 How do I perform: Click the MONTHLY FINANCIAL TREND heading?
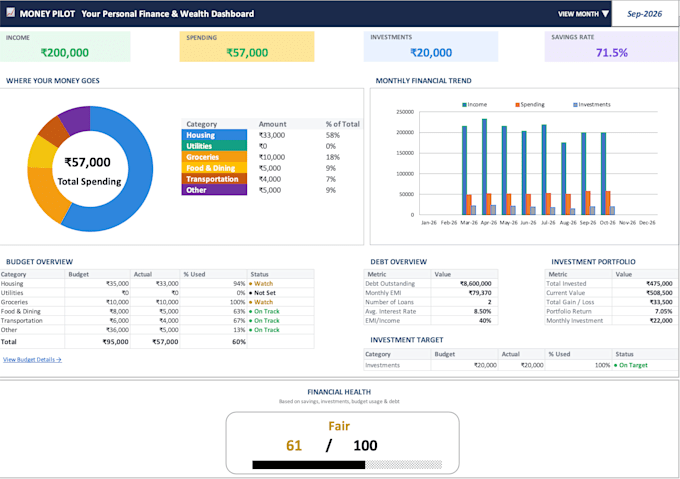pos(423,81)
